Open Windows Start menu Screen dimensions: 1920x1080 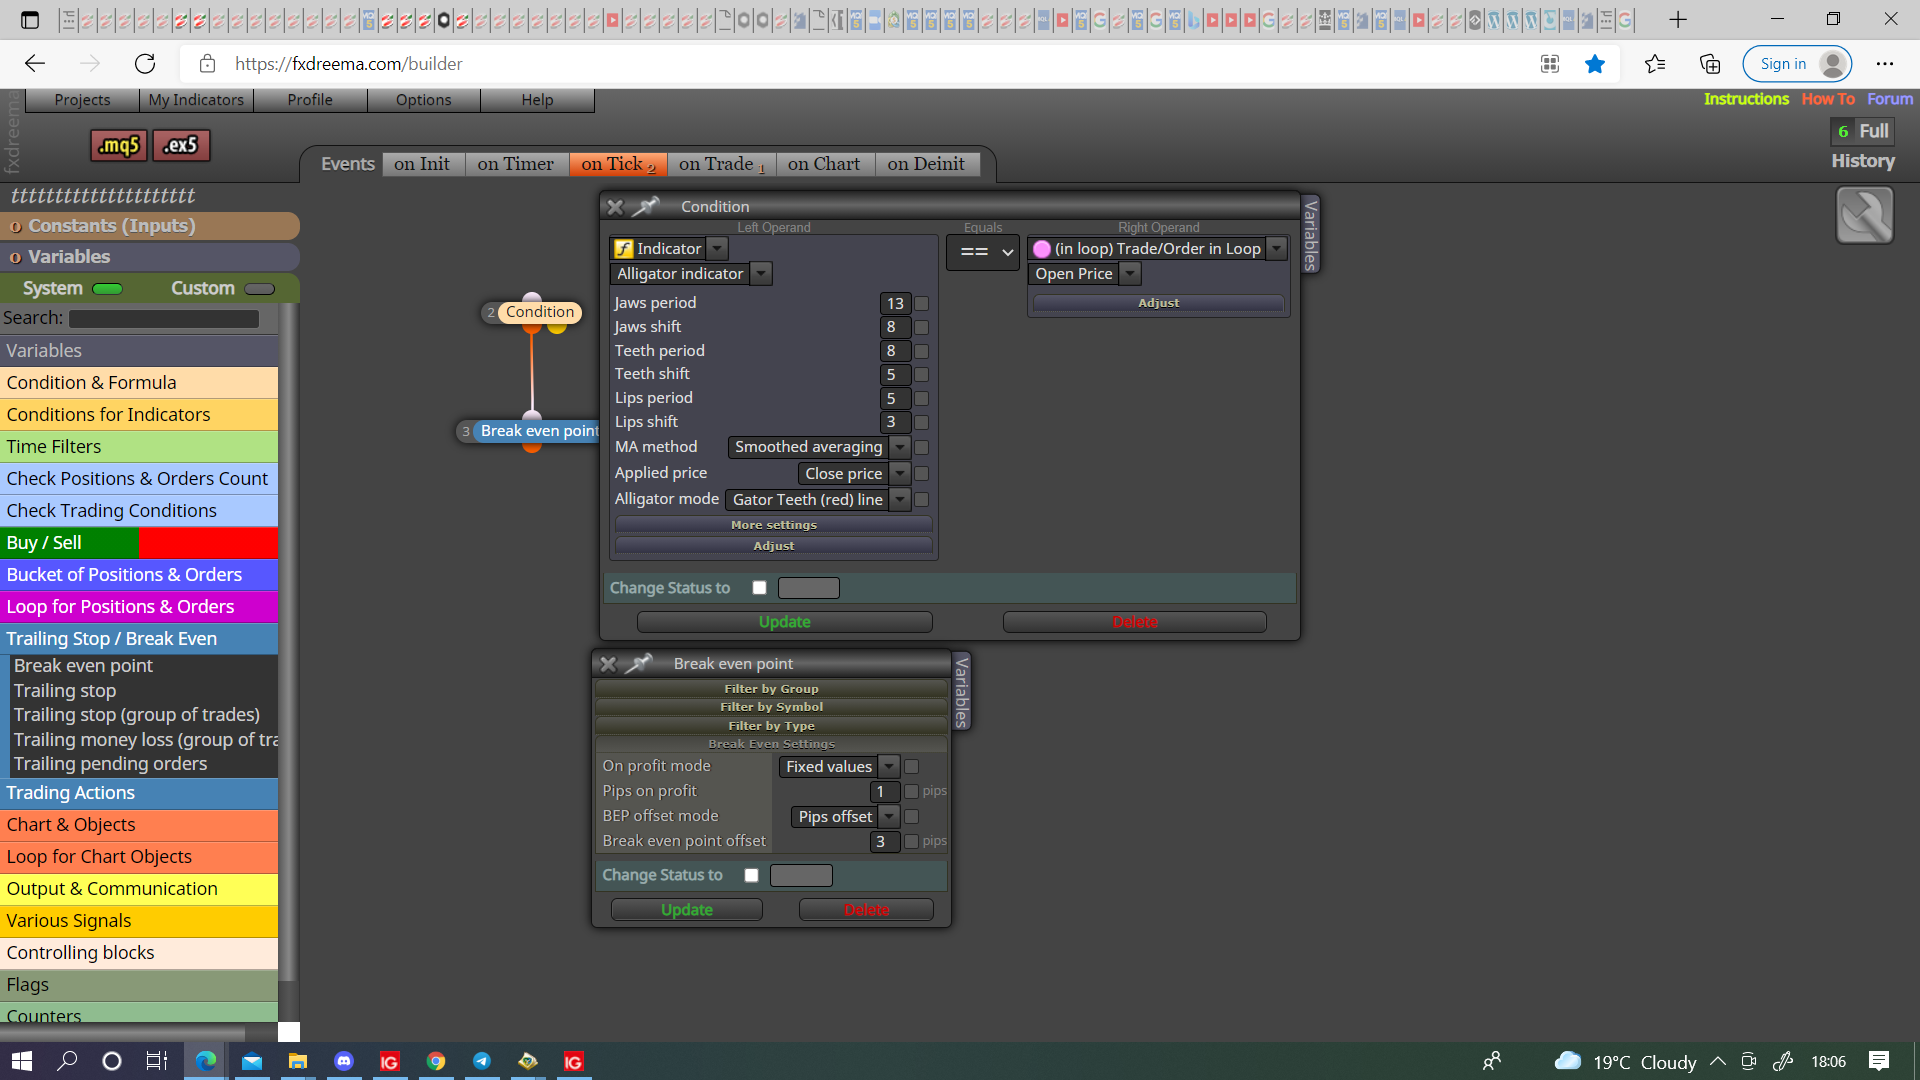click(22, 1061)
